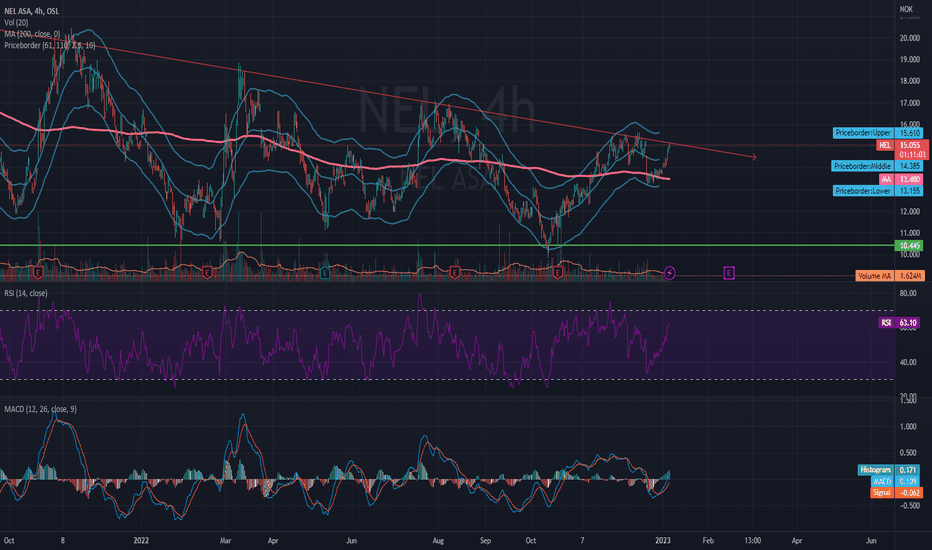Click the 20.000 price axis label

(x=909, y=38)
